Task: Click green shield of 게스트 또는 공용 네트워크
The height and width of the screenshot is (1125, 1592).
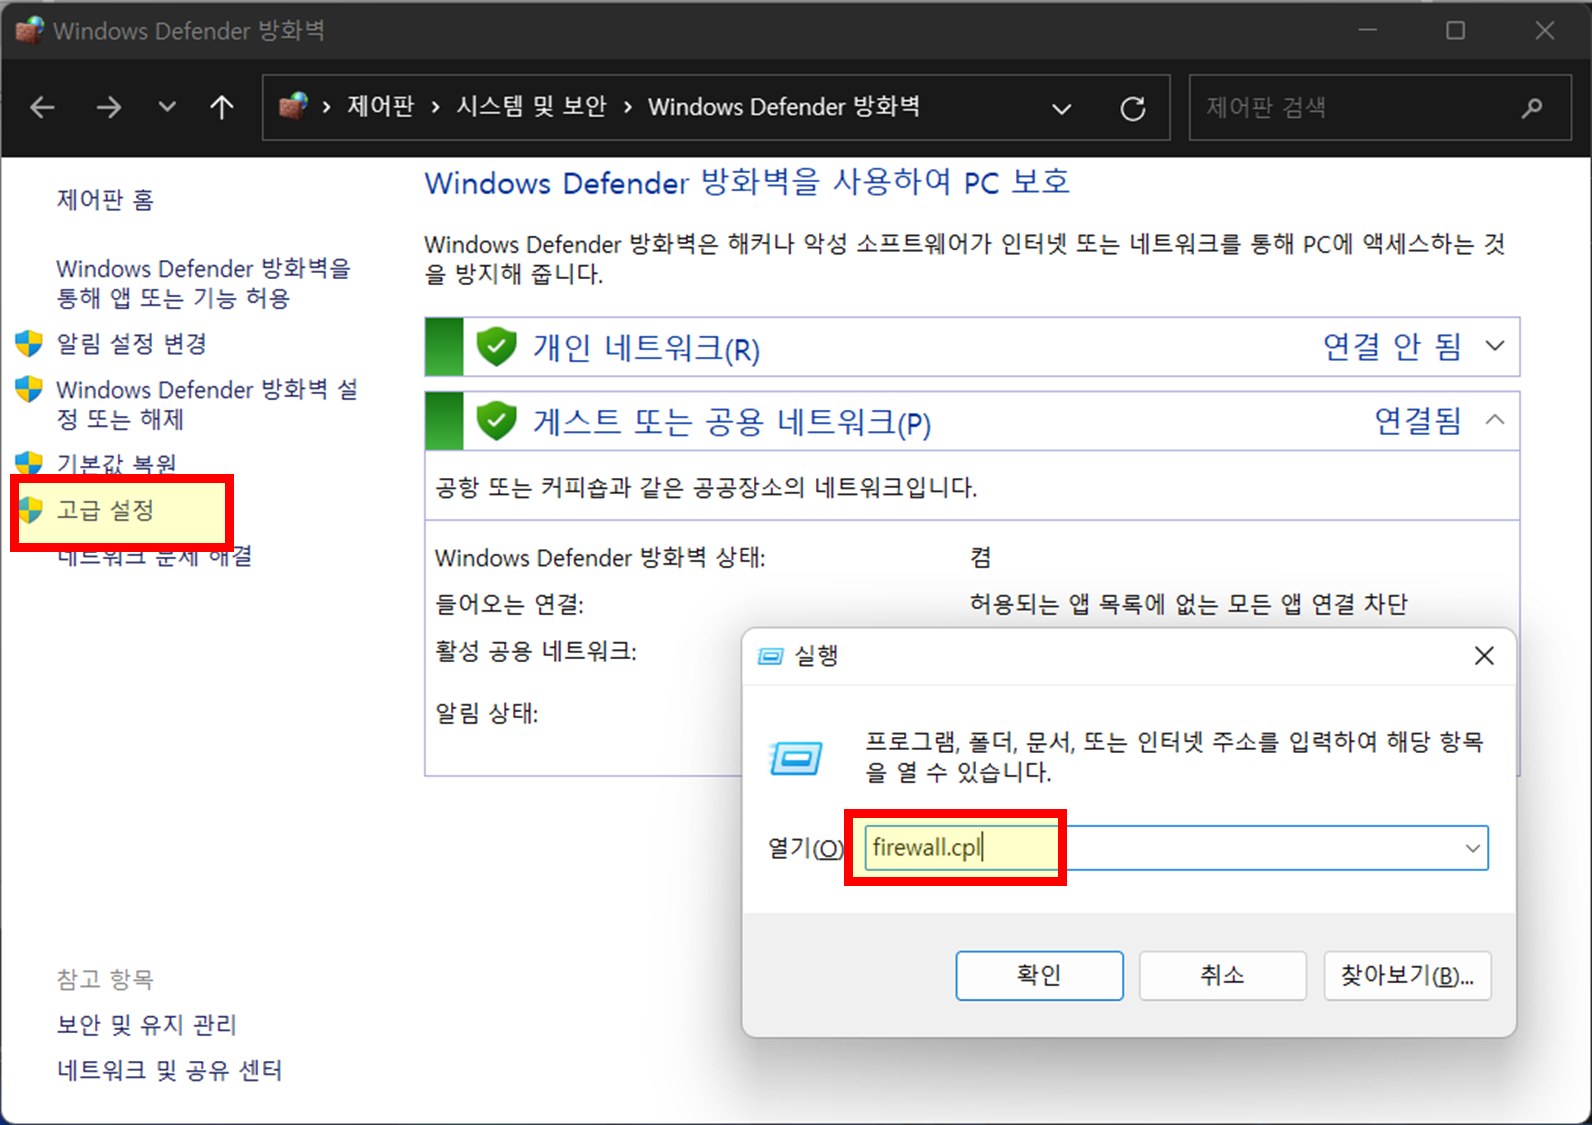Action: coord(496,421)
